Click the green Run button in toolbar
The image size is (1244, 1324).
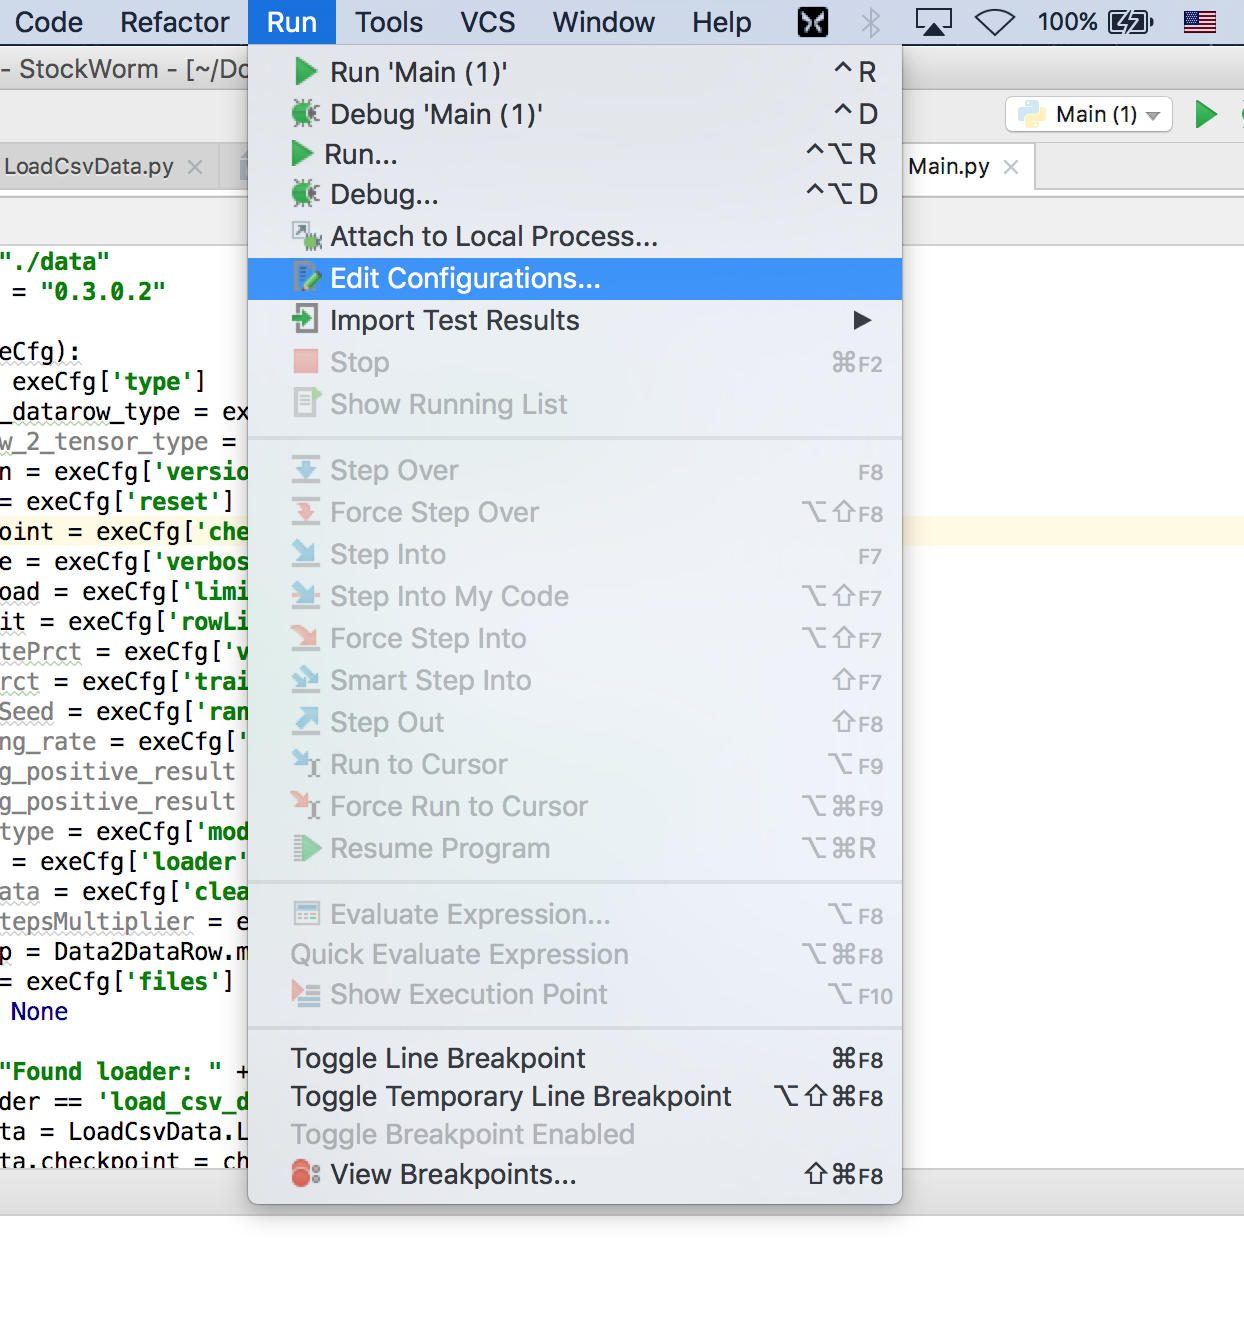[x=1206, y=114]
